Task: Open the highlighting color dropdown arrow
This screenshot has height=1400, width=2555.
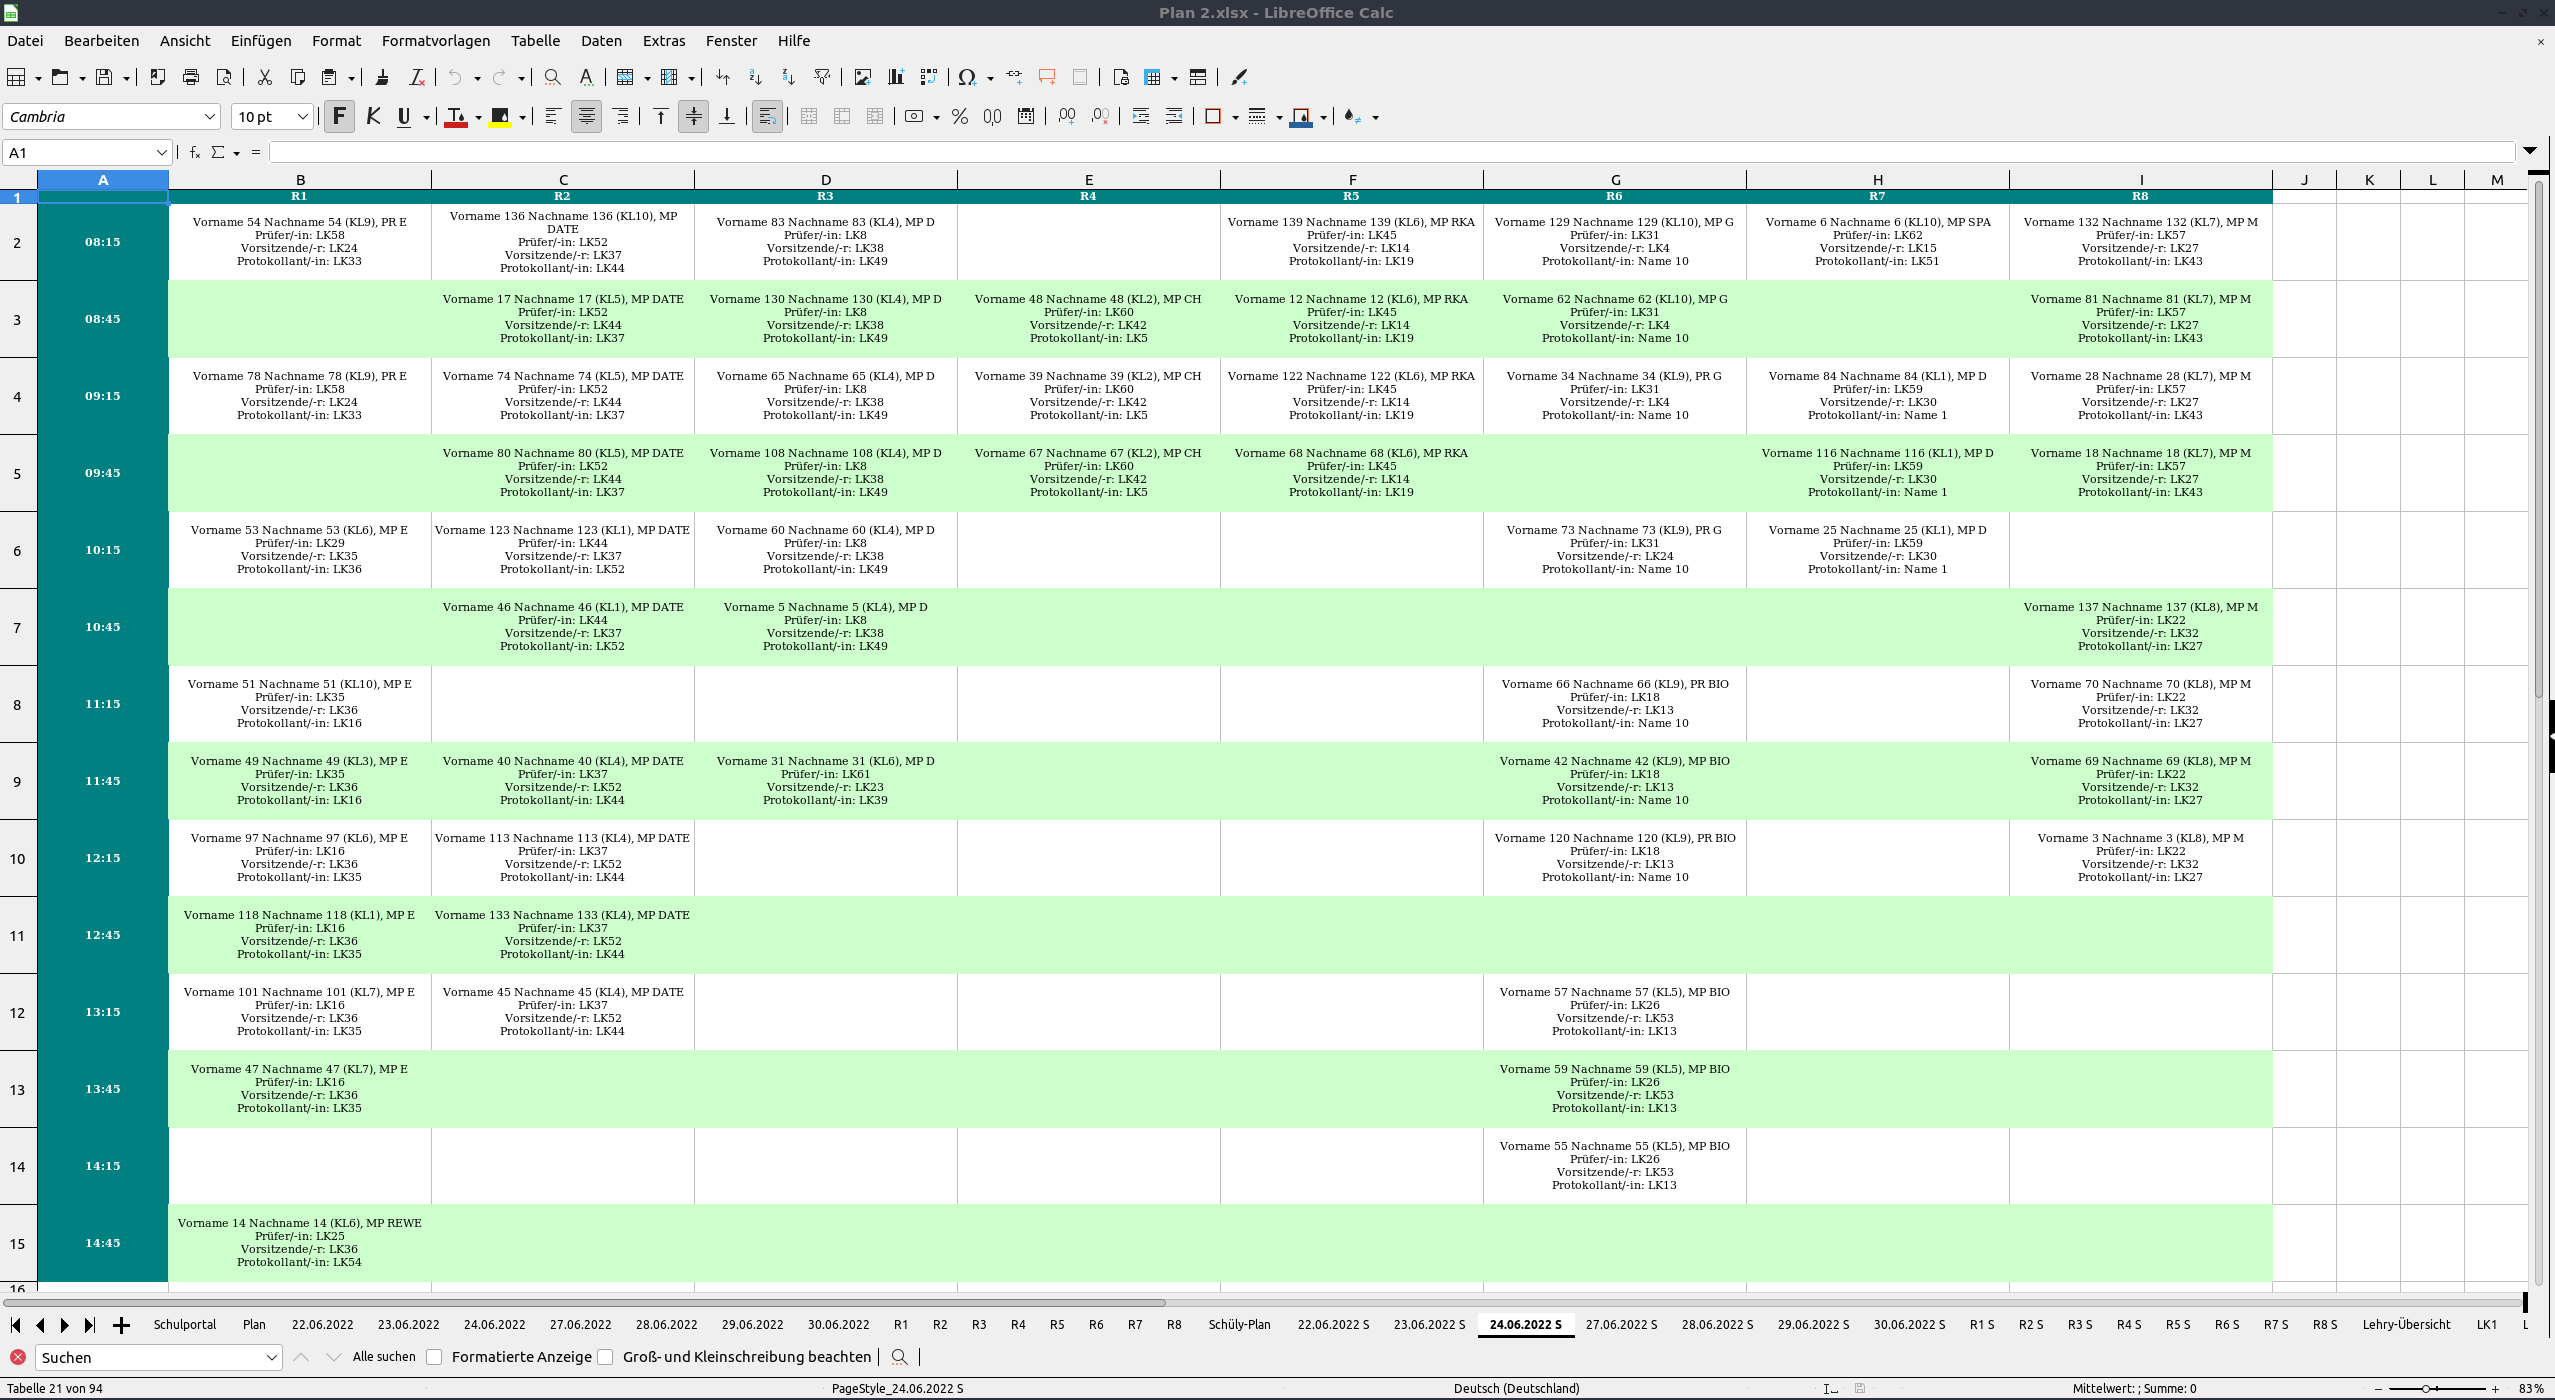Action: tap(520, 117)
